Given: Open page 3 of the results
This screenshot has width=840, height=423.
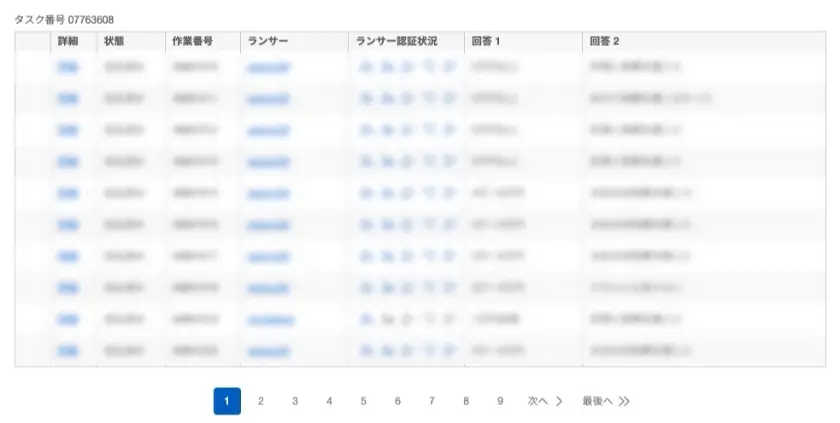Looking at the screenshot, I should tap(295, 401).
